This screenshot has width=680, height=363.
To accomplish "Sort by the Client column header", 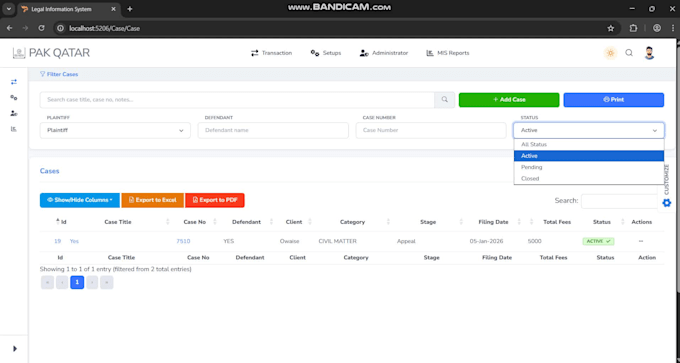I will tap(294, 222).
